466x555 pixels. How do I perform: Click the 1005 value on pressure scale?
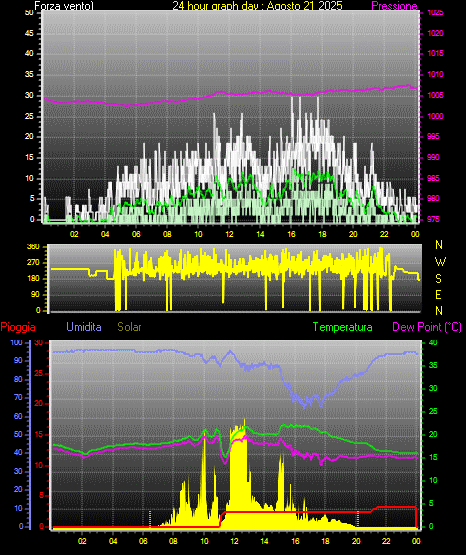coord(435,95)
